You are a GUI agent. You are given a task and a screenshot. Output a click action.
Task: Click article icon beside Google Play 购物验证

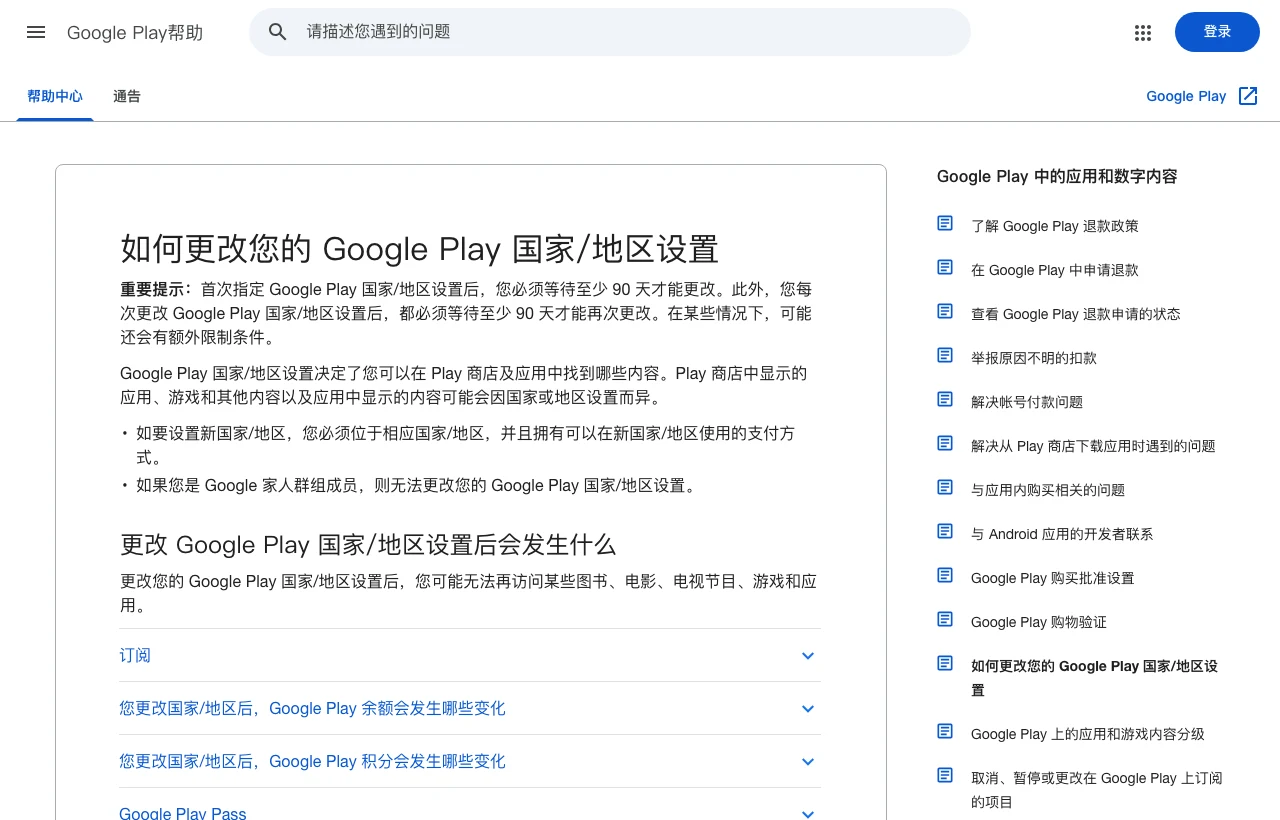[x=945, y=619]
